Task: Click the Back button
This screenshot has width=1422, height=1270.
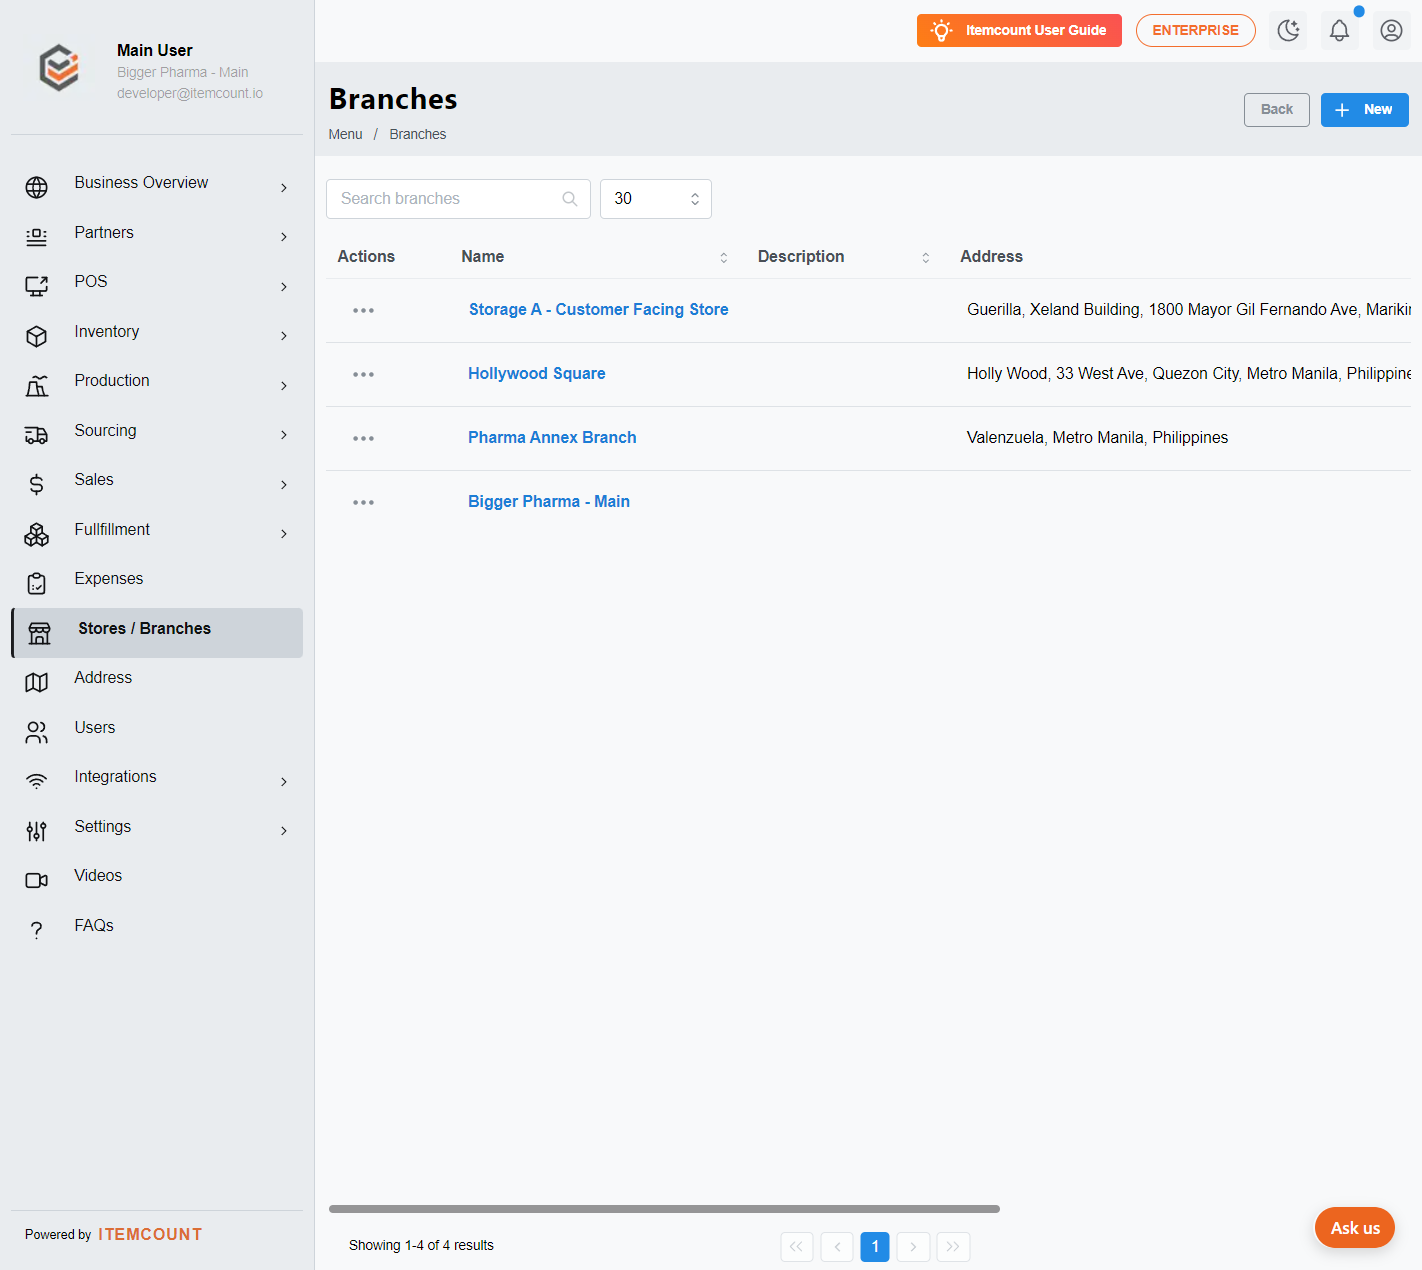Action: click(1277, 110)
